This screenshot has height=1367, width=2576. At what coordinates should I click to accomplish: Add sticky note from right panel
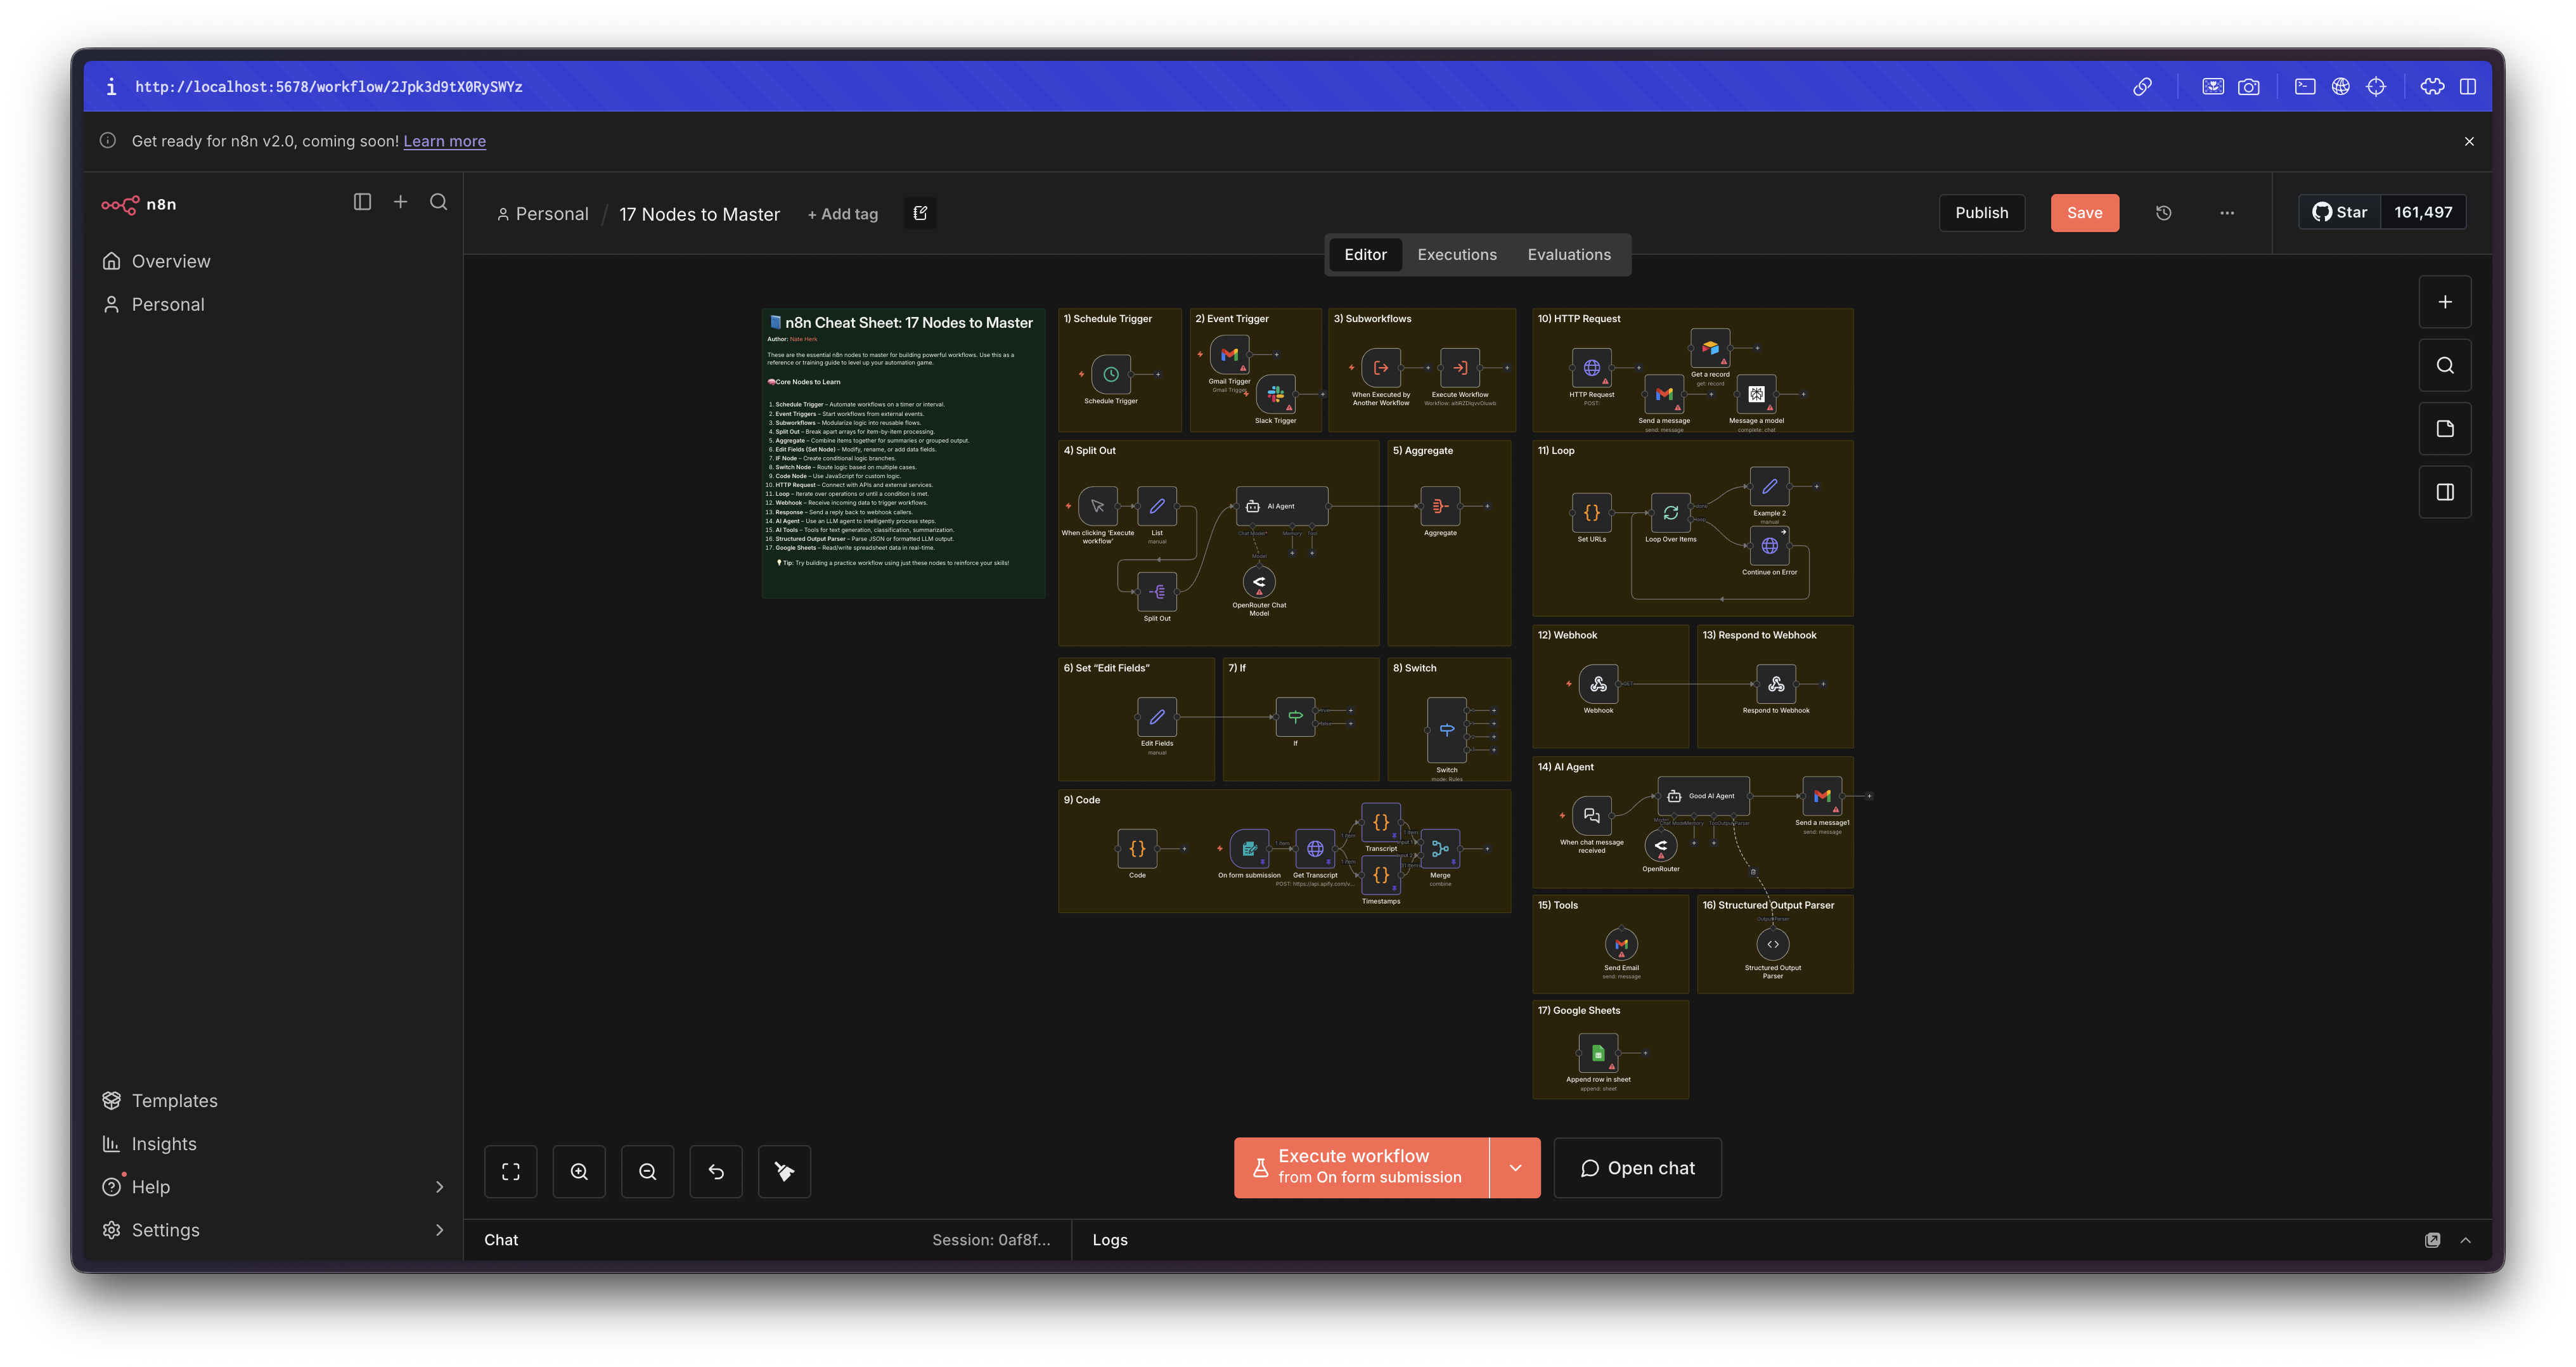coord(2444,429)
